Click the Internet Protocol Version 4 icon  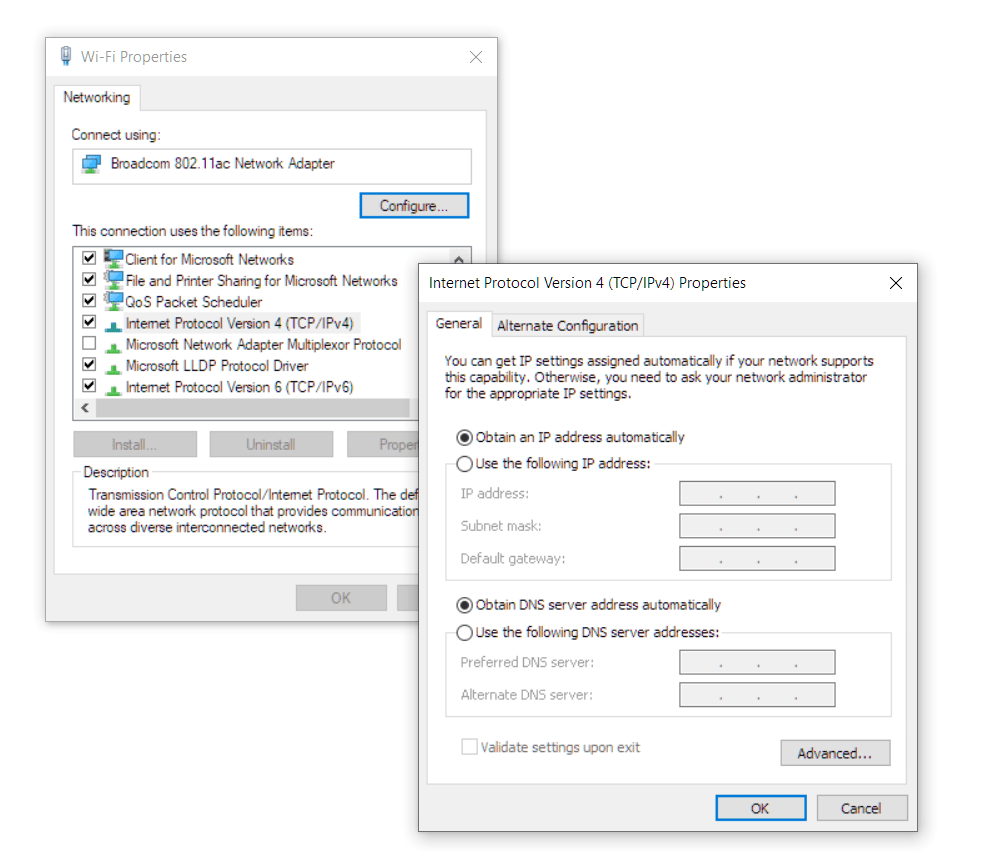coord(112,323)
